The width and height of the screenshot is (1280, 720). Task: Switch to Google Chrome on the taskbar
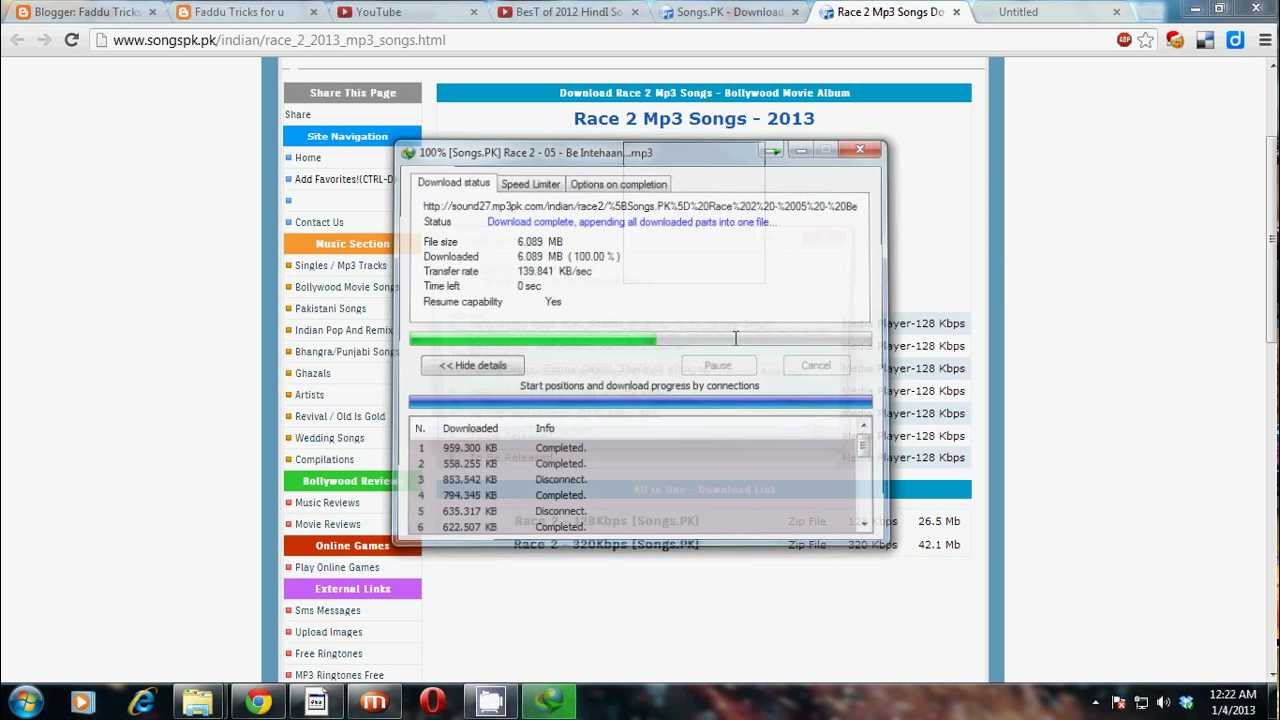point(258,702)
